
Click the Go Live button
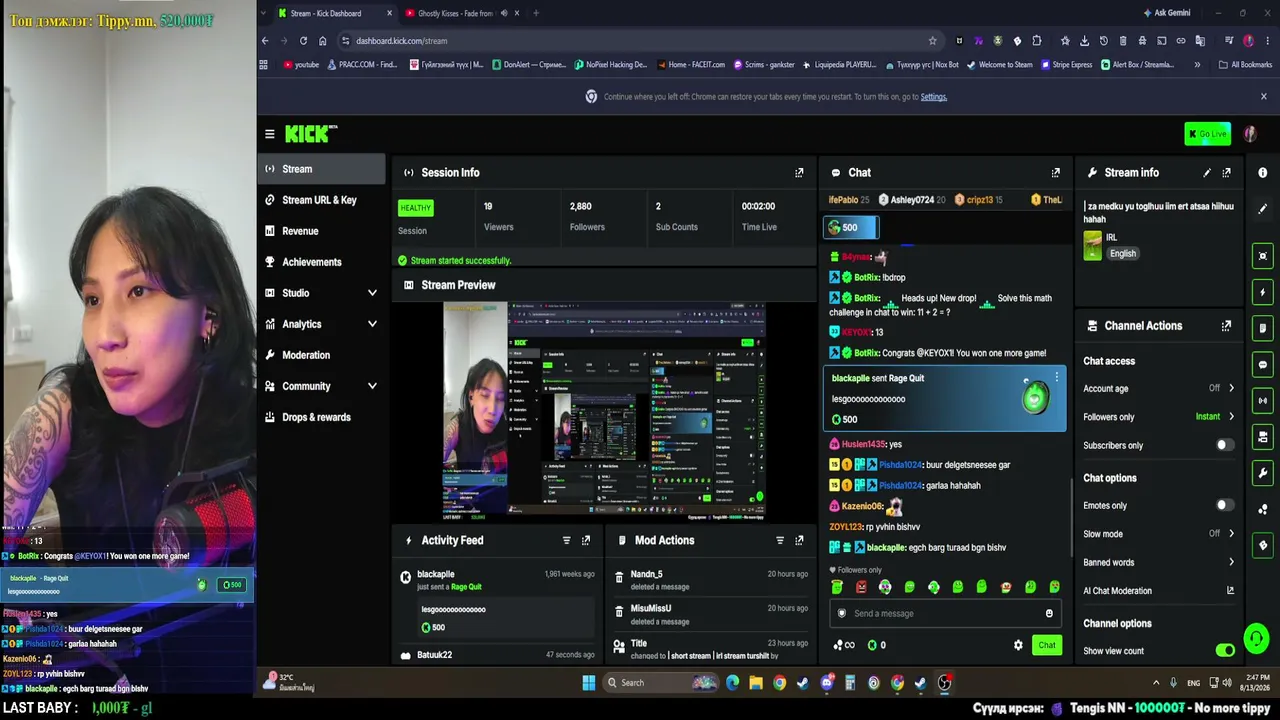point(1208,134)
